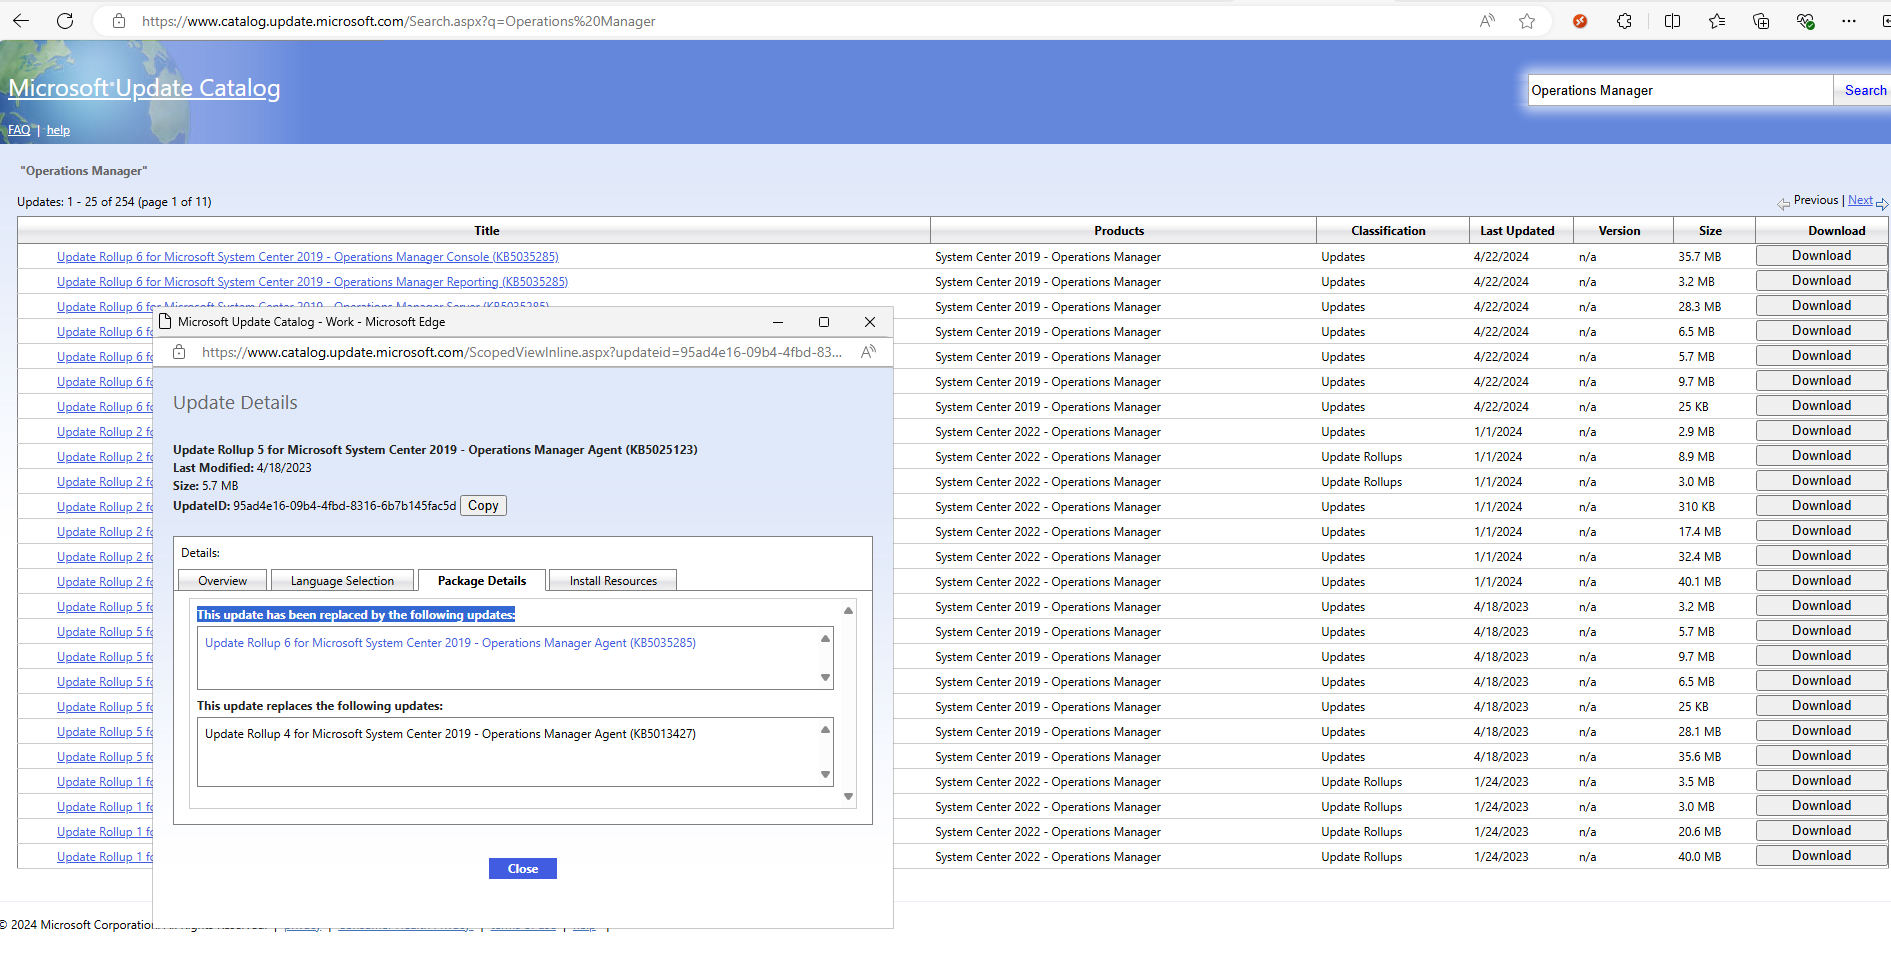Viewport: 1891px width, 963px height.
Task: Download the 40.1 MB update
Action: [x=1821, y=581]
